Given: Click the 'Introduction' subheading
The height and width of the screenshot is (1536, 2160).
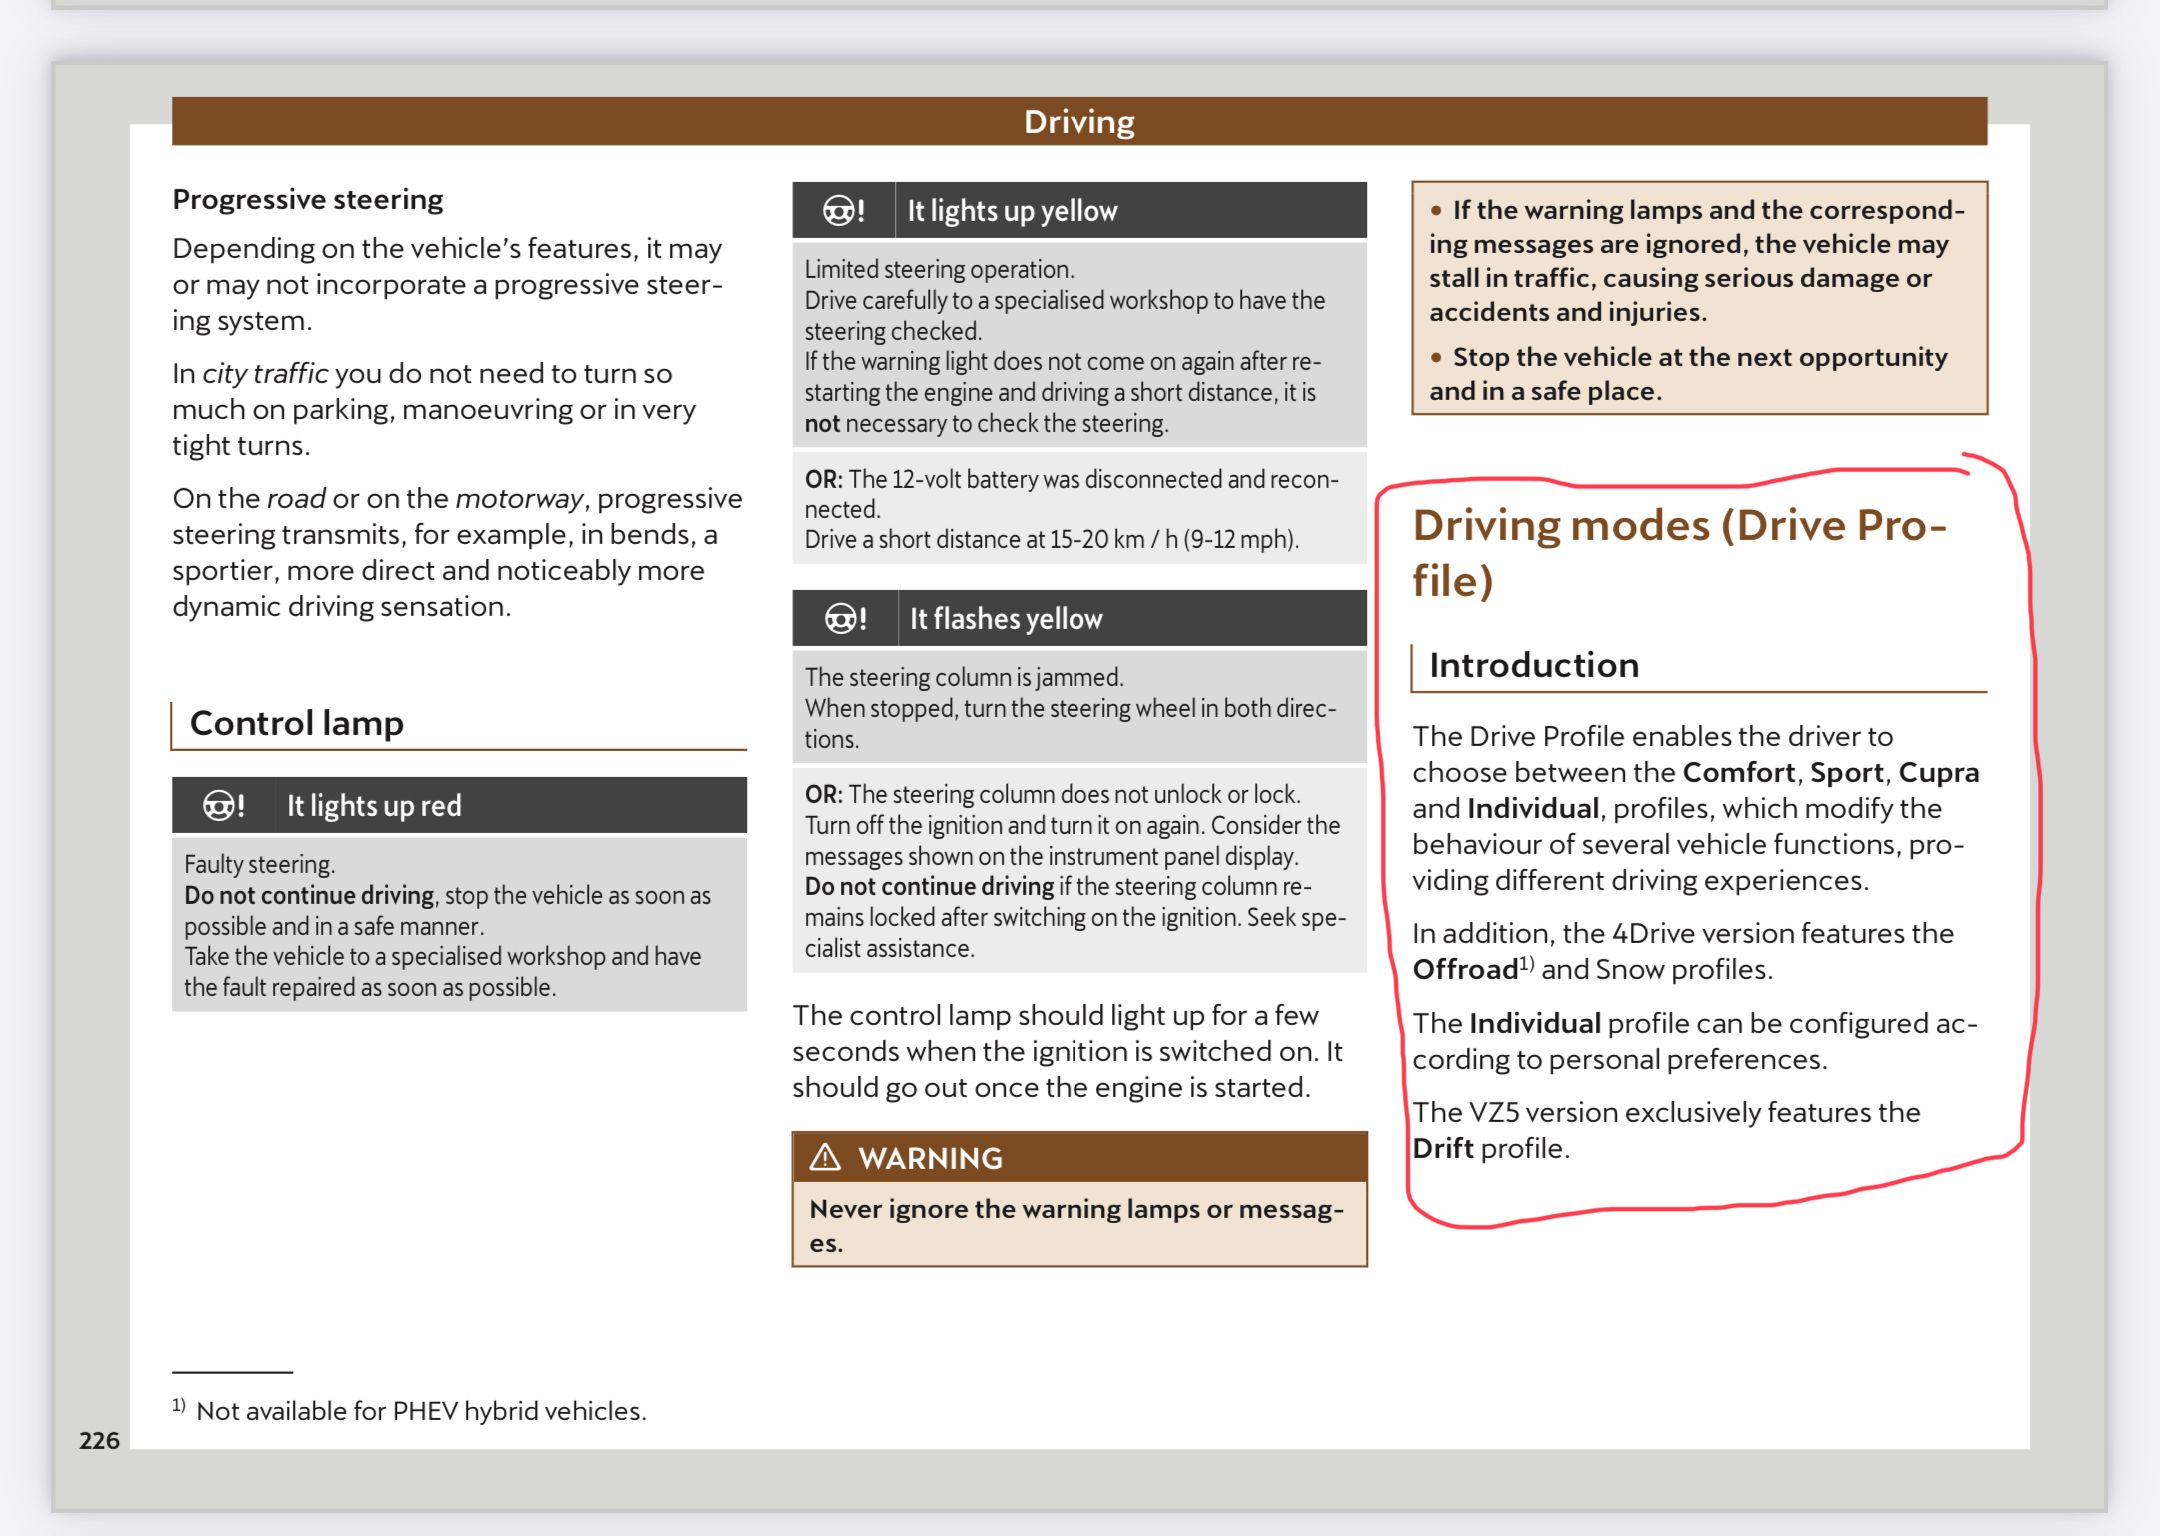Looking at the screenshot, I should tap(1534, 665).
